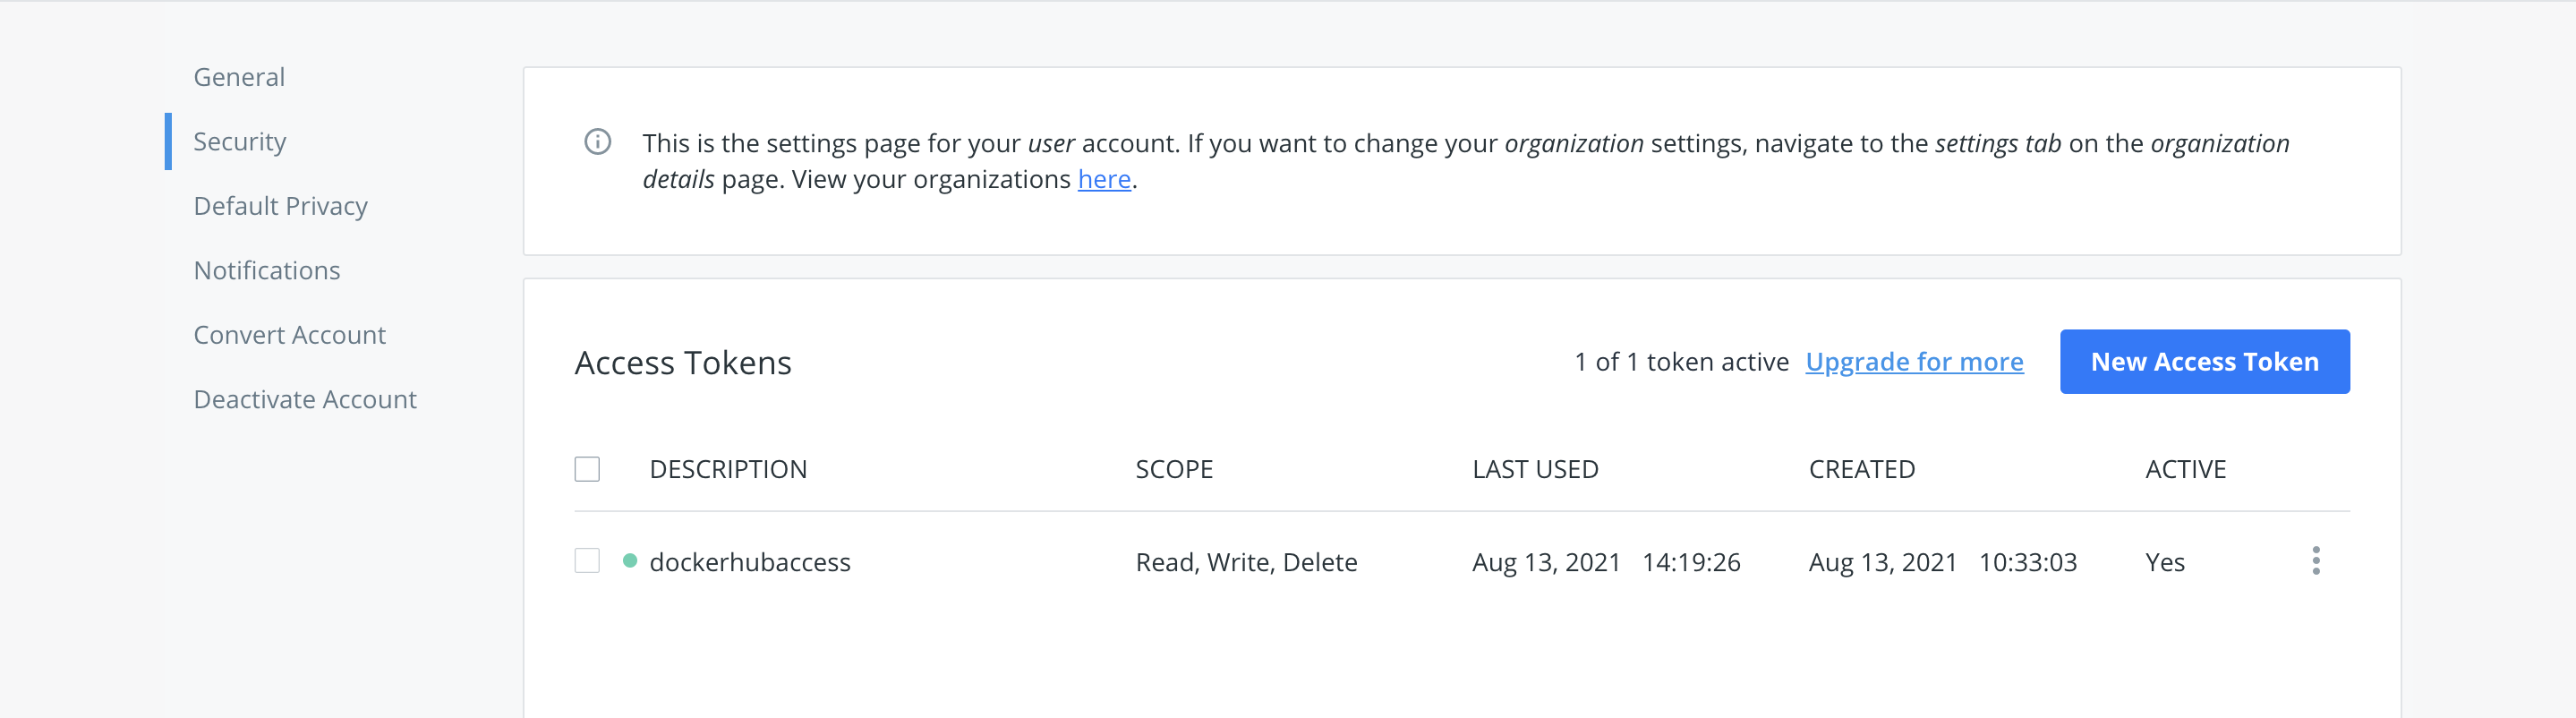Open the dockerhubaccess token options menu
Screen dimensions: 2576x718
[x=2315, y=561]
